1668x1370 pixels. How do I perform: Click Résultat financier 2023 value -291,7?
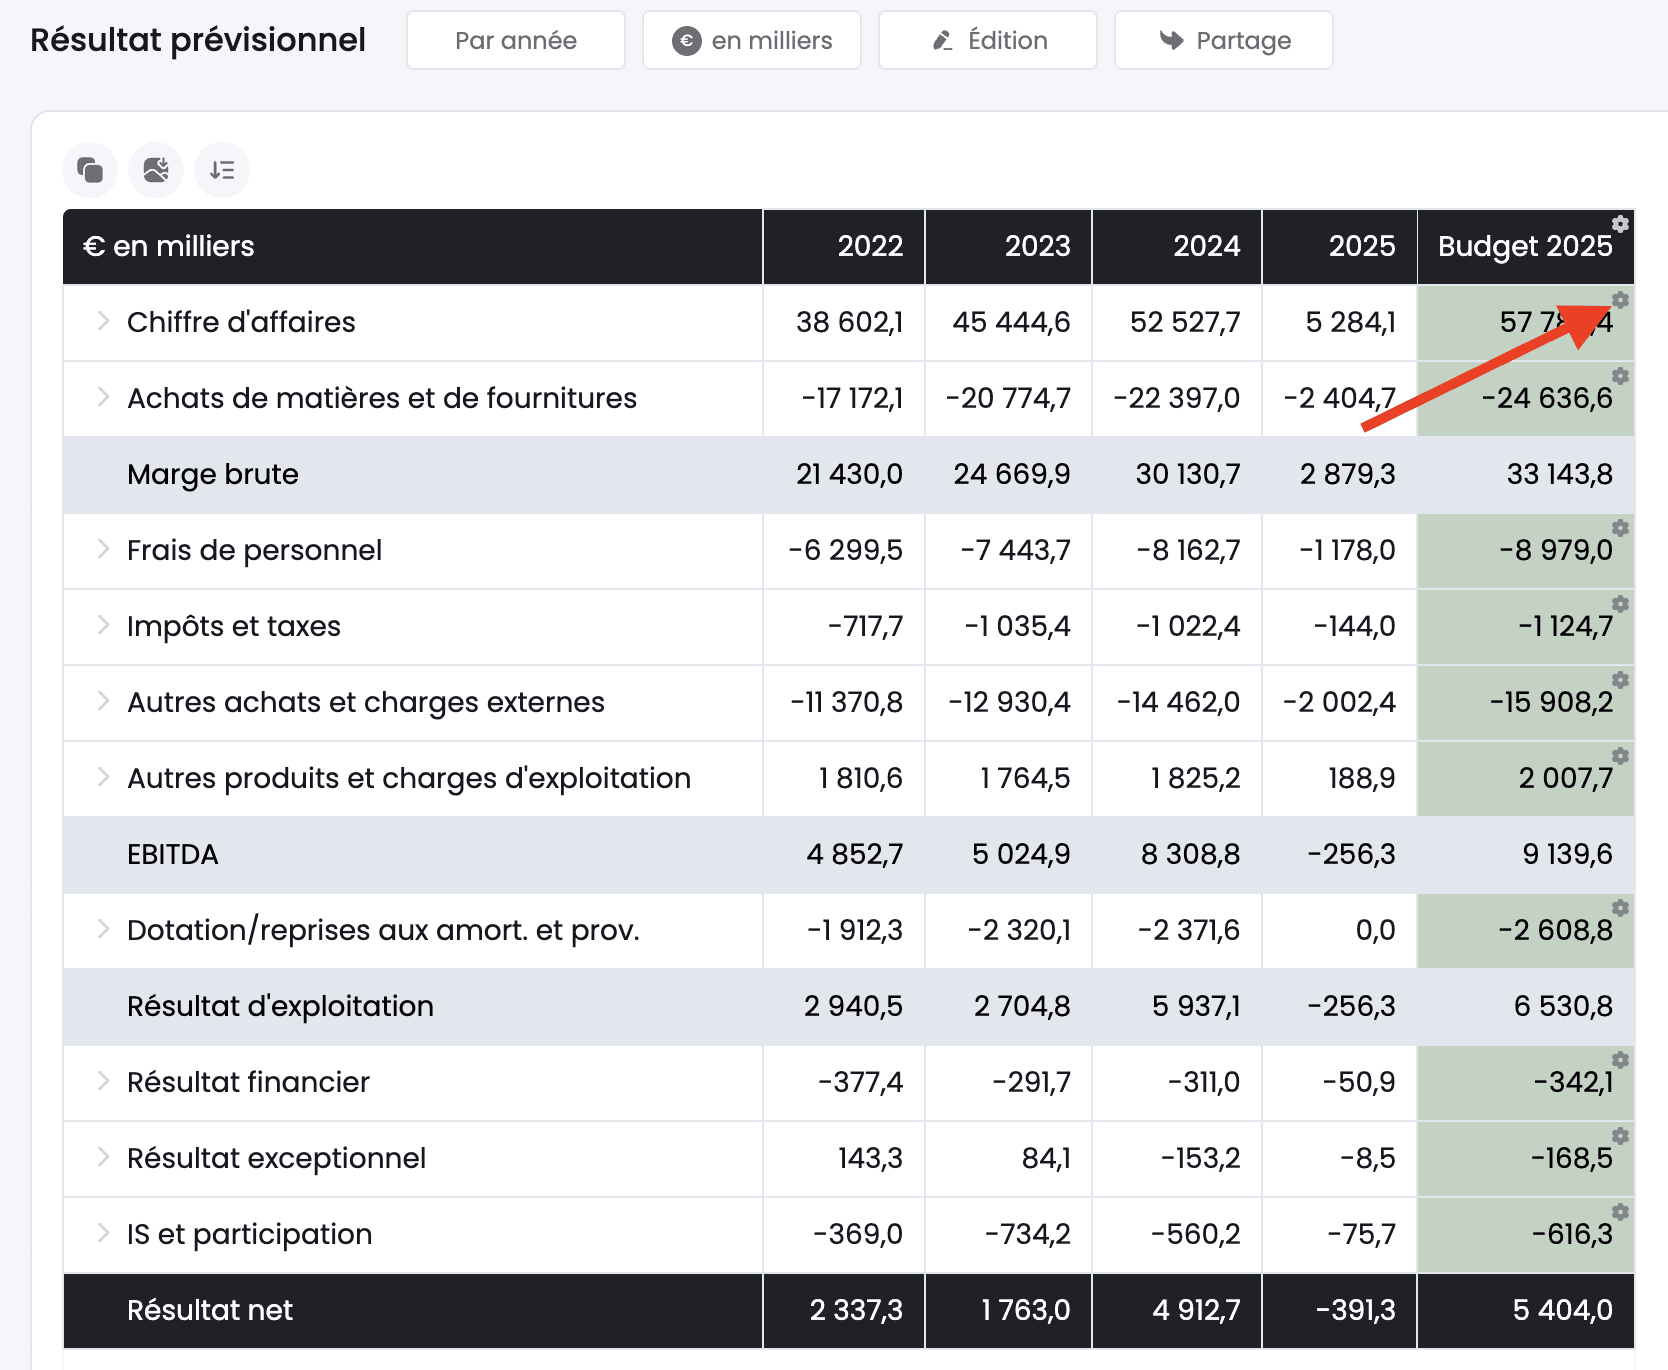[1031, 1082]
